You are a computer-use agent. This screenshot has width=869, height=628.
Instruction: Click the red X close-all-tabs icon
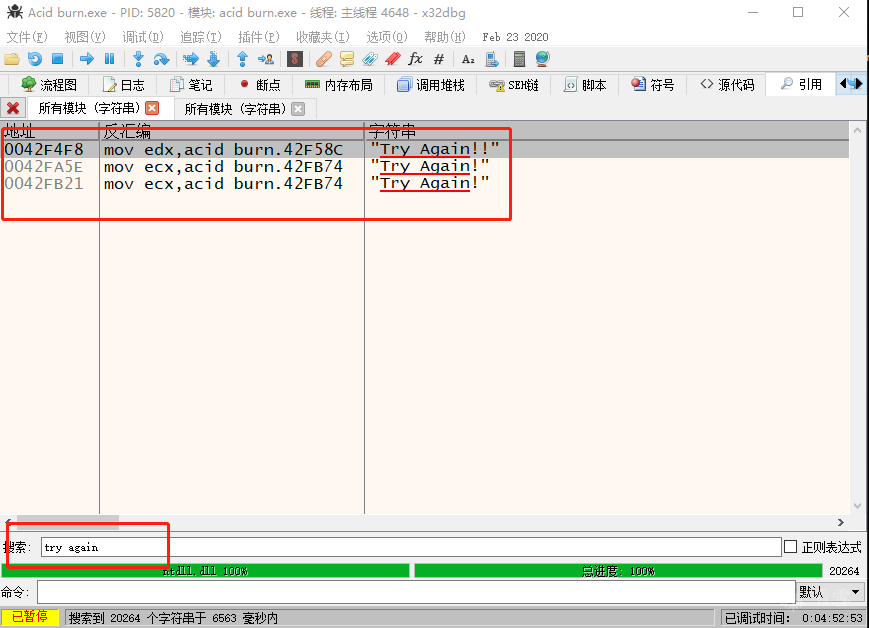(x=13, y=108)
